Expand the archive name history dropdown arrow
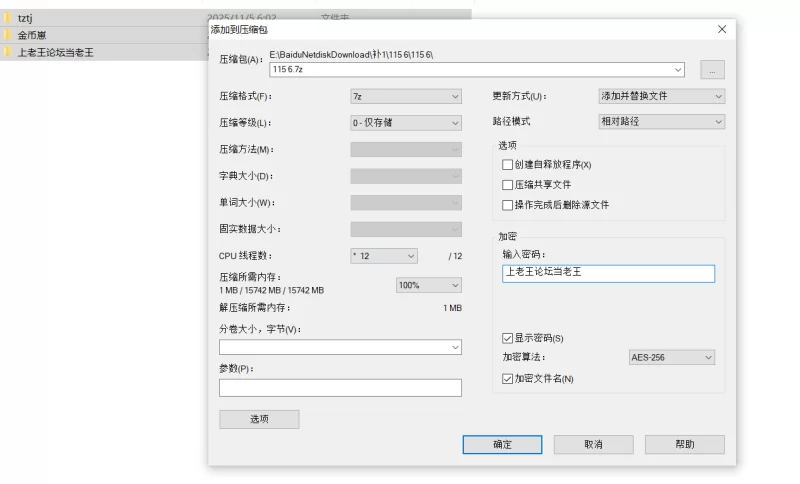This screenshot has height=484, width=800. (x=678, y=69)
